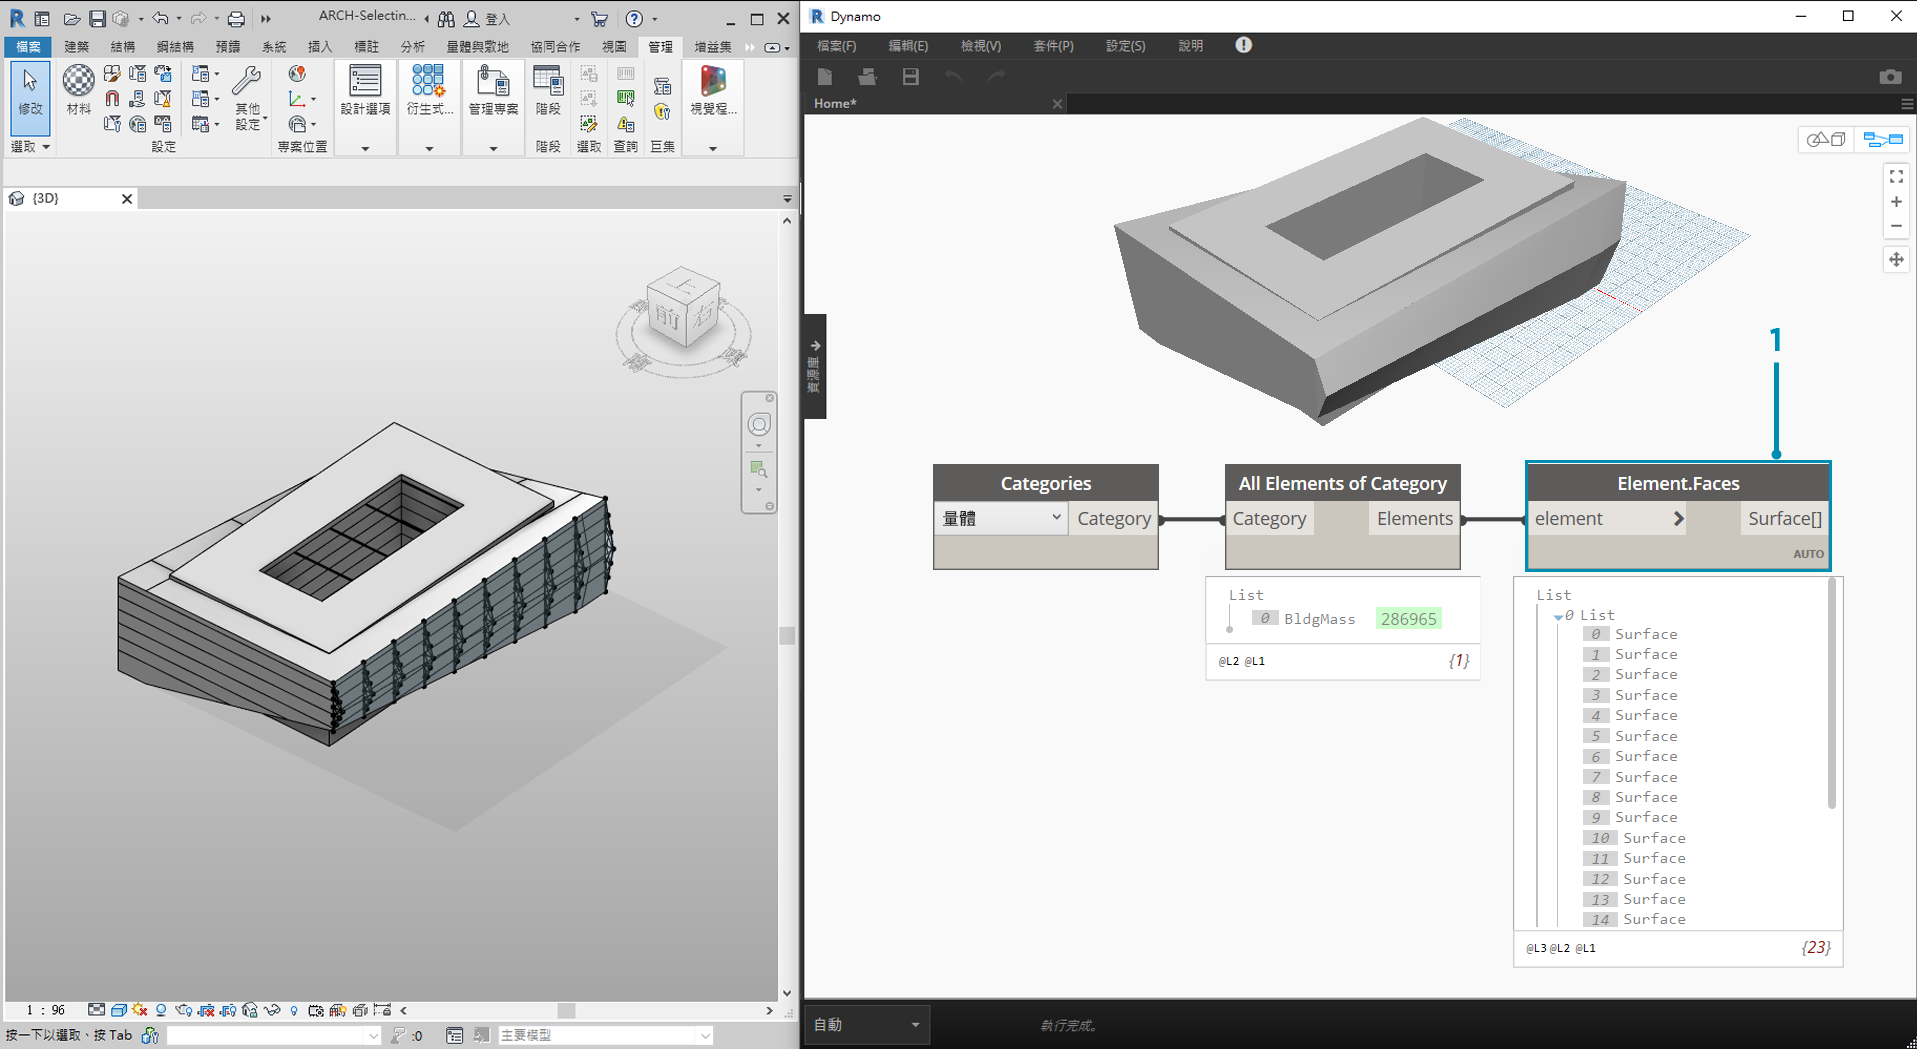Open the 主要模型 design option dropdown in status bar
This screenshot has width=1917, height=1049.
click(604, 1035)
